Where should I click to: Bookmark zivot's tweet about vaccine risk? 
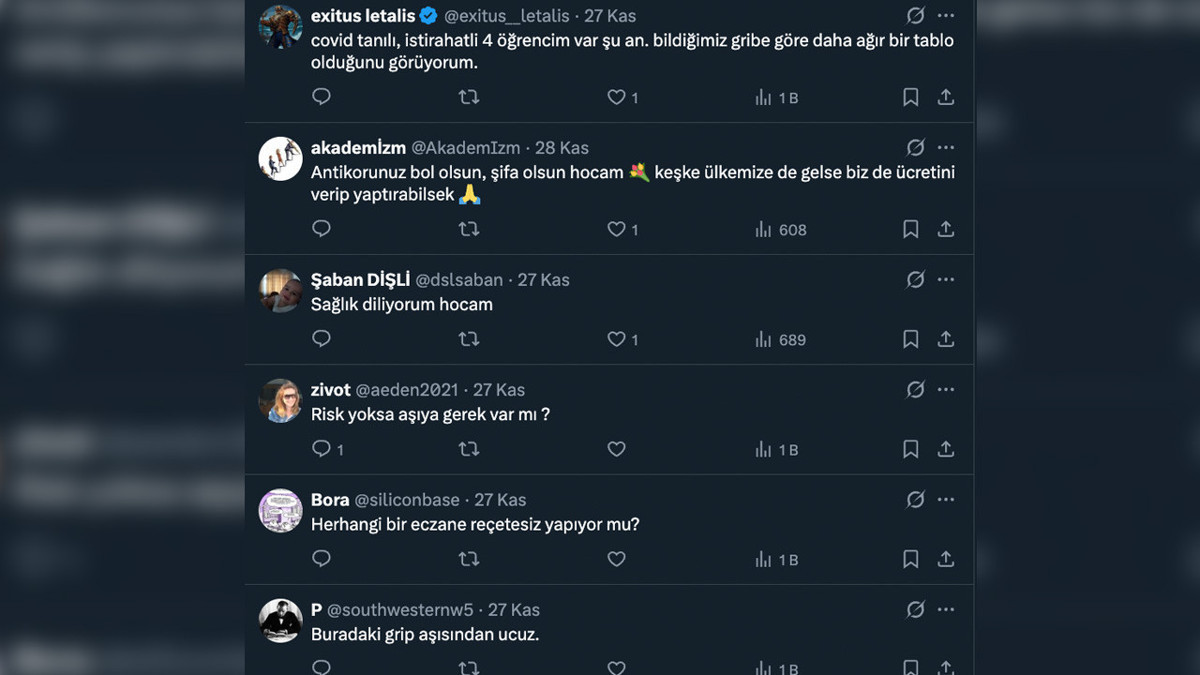[910, 449]
